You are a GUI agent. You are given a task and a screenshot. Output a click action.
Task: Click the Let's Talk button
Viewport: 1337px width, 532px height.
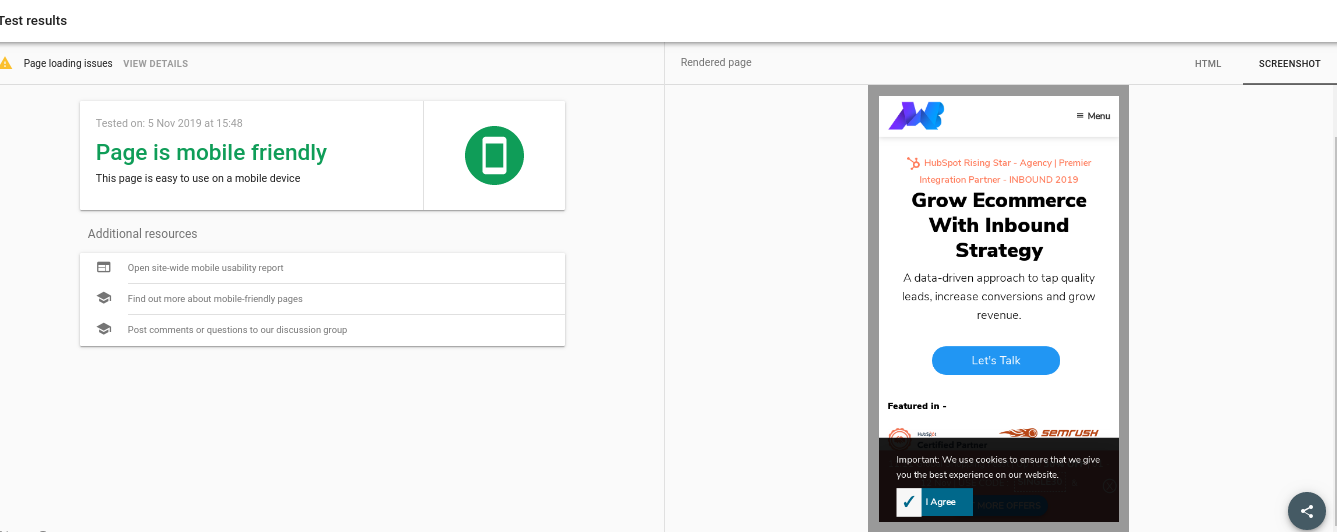click(996, 360)
